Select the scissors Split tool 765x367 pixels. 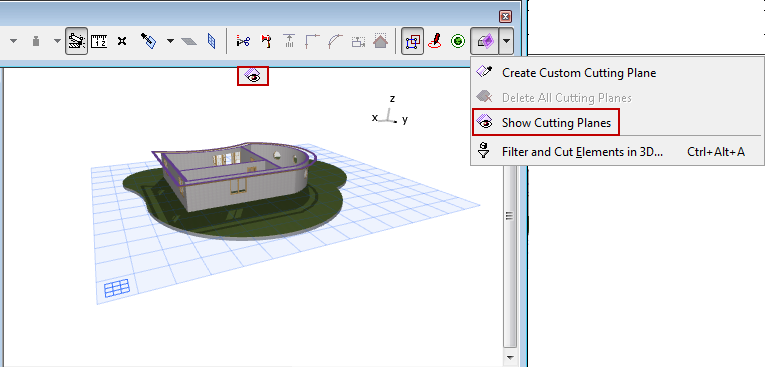coord(243,41)
